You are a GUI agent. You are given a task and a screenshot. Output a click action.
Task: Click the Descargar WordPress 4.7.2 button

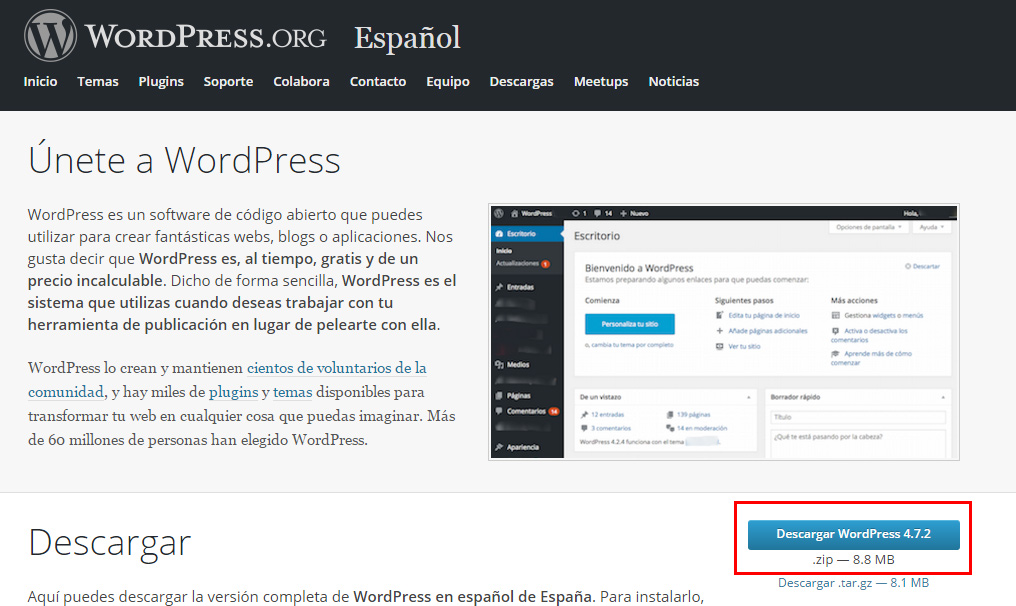point(853,535)
